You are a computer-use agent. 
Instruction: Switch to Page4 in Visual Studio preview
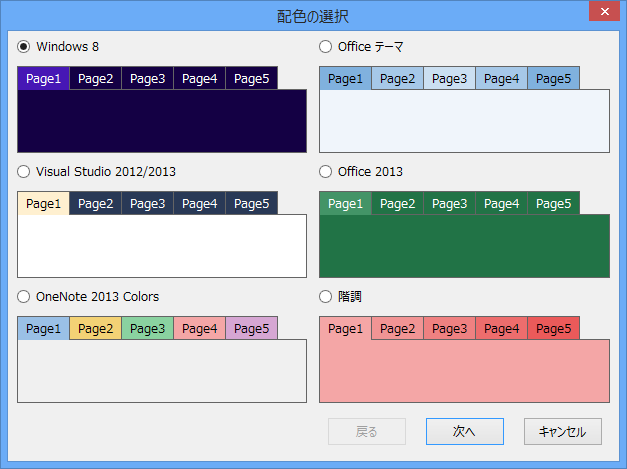(x=200, y=204)
